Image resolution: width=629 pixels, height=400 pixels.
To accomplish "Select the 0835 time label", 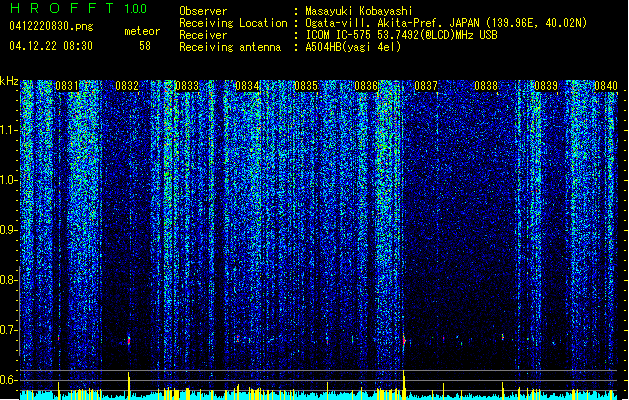I will [306, 86].
